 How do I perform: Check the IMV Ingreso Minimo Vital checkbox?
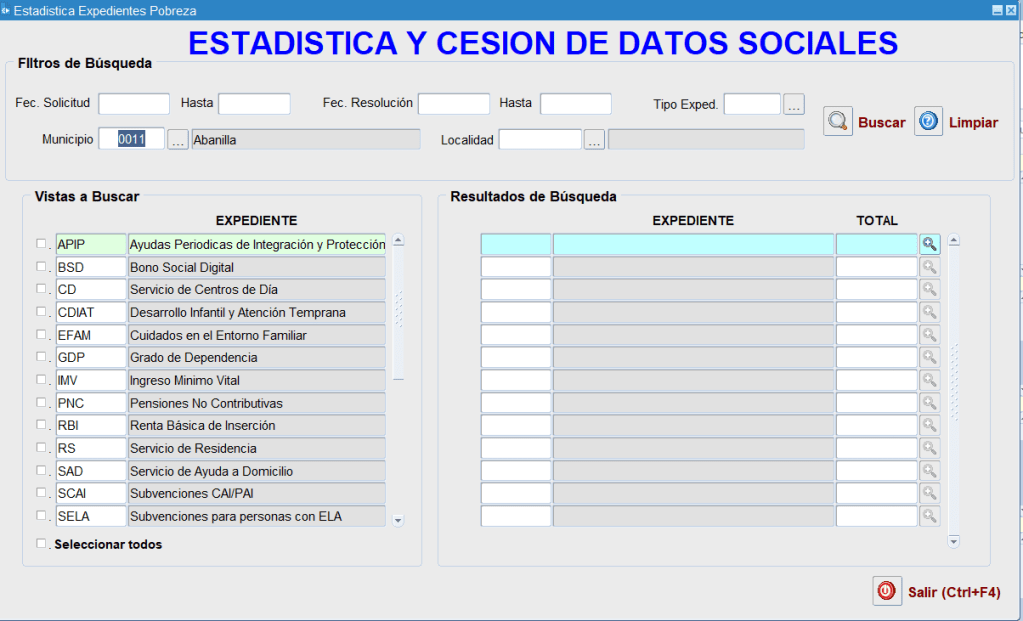(42, 380)
